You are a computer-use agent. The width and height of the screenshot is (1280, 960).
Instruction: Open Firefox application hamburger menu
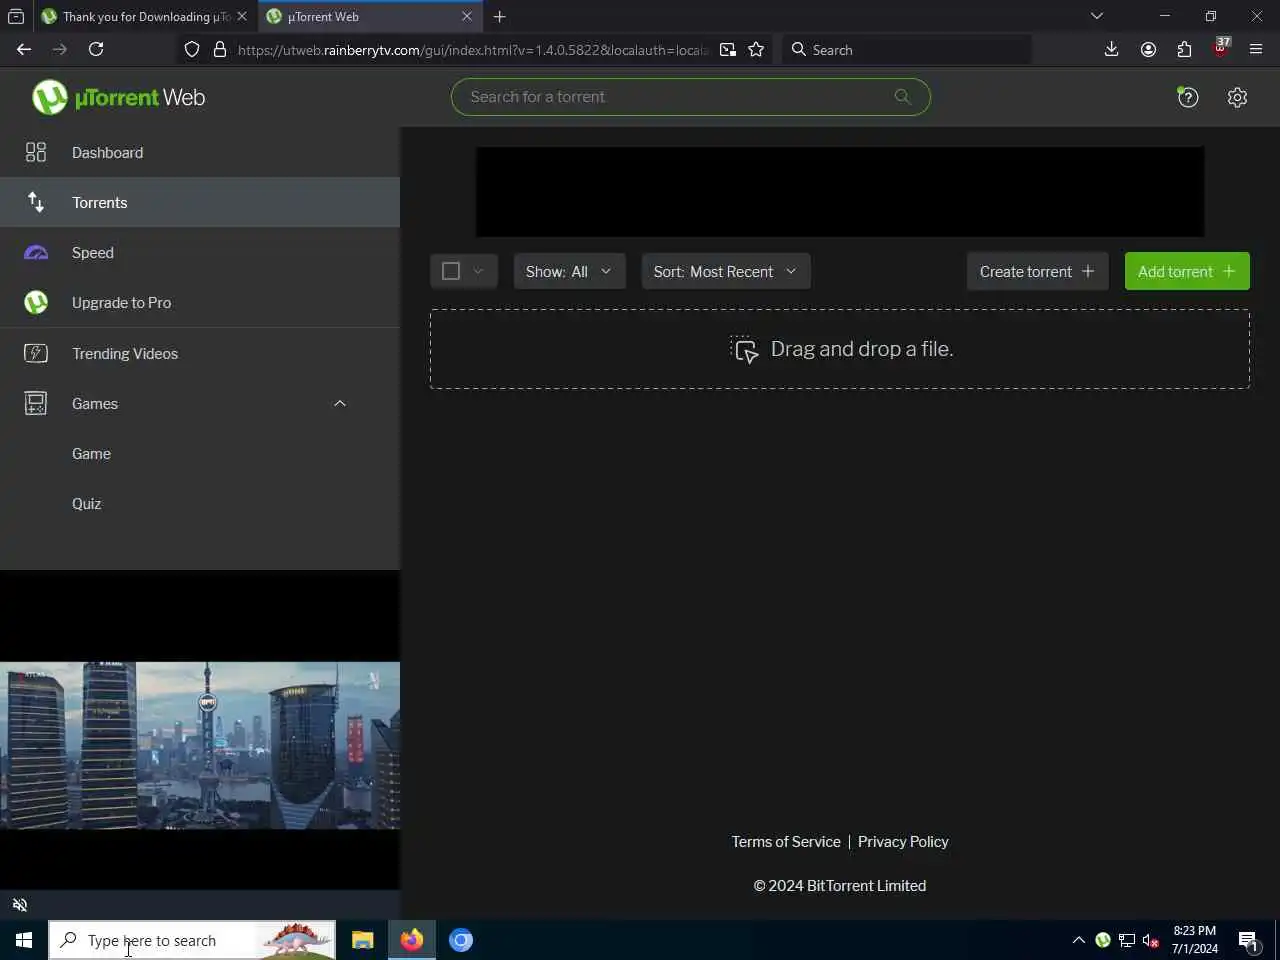[x=1256, y=49]
